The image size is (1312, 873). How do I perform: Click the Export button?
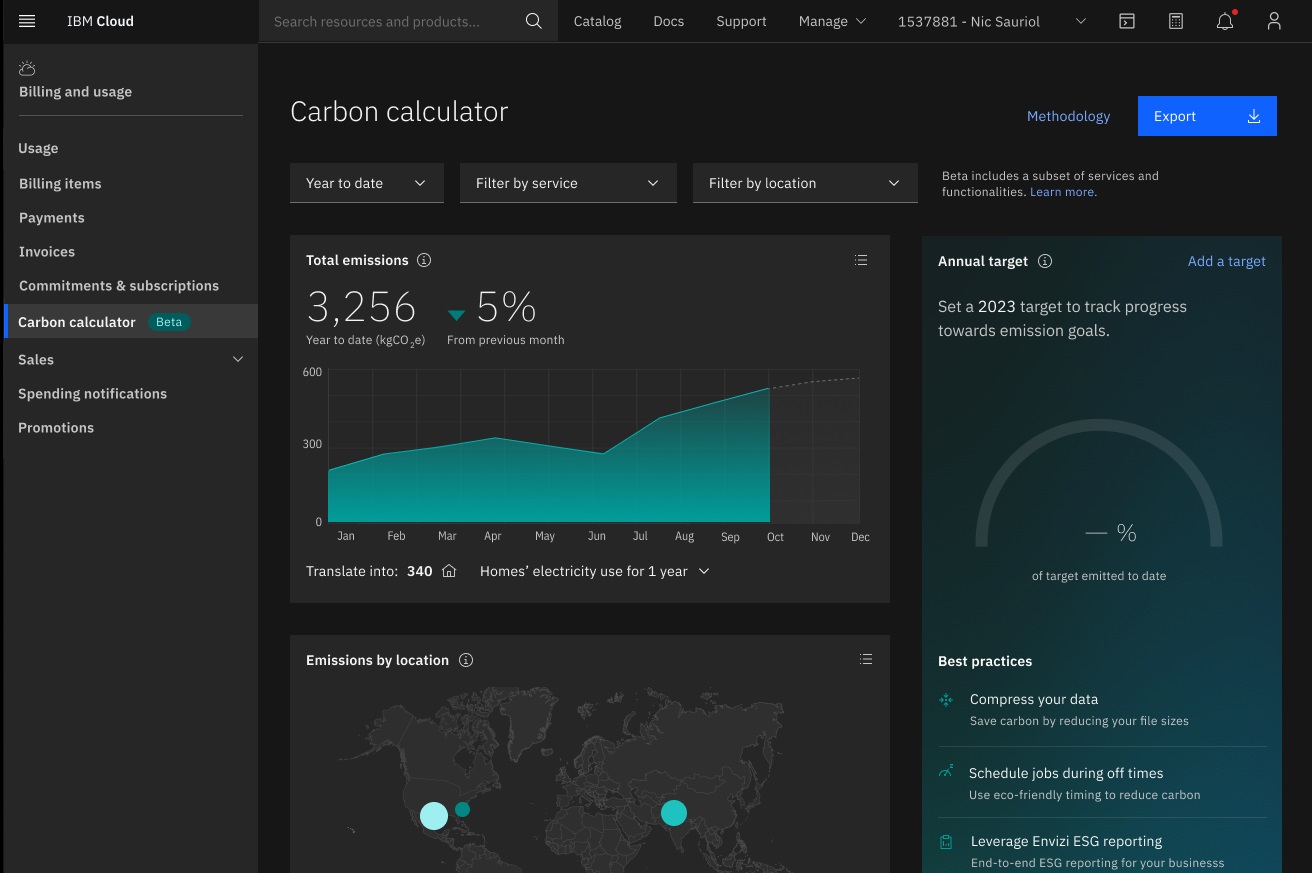coord(1206,116)
